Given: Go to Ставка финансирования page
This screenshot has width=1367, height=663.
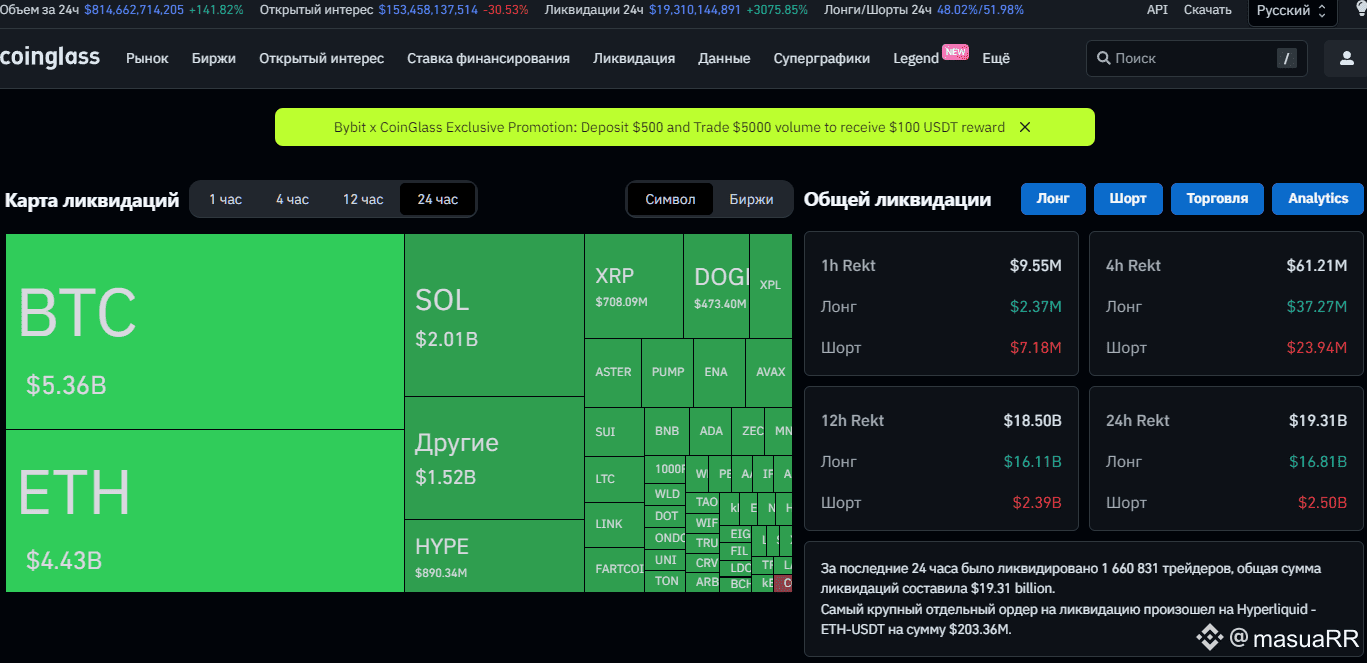Looking at the screenshot, I should coord(488,58).
